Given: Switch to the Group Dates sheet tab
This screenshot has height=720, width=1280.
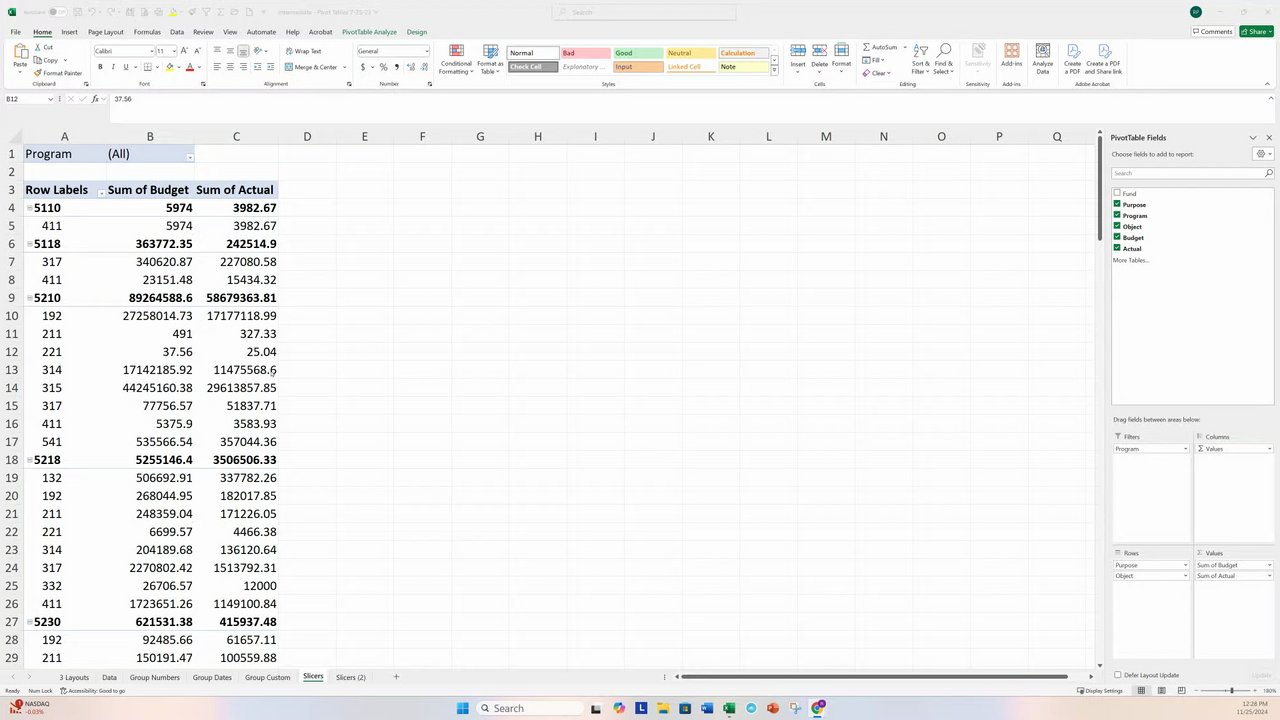Looking at the screenshot, I should (x=212, y=677).
